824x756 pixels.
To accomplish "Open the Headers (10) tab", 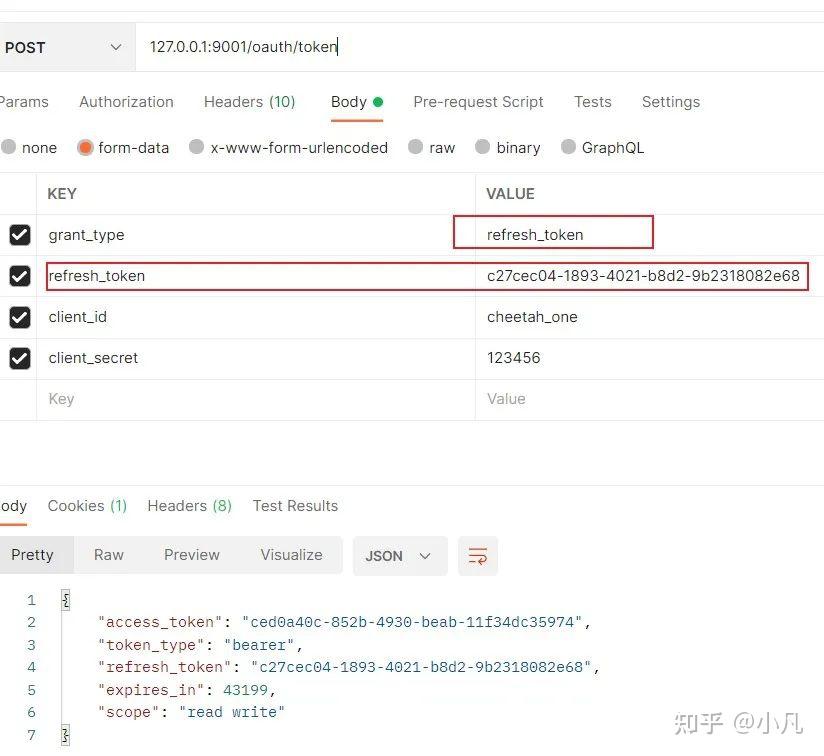I will click(x=248, y=101).
